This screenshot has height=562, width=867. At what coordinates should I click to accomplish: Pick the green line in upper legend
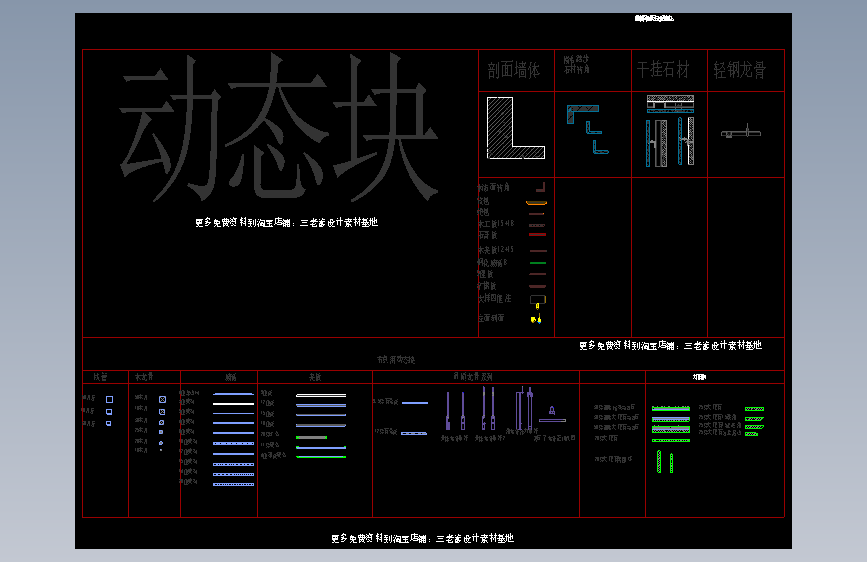(537, 263)
